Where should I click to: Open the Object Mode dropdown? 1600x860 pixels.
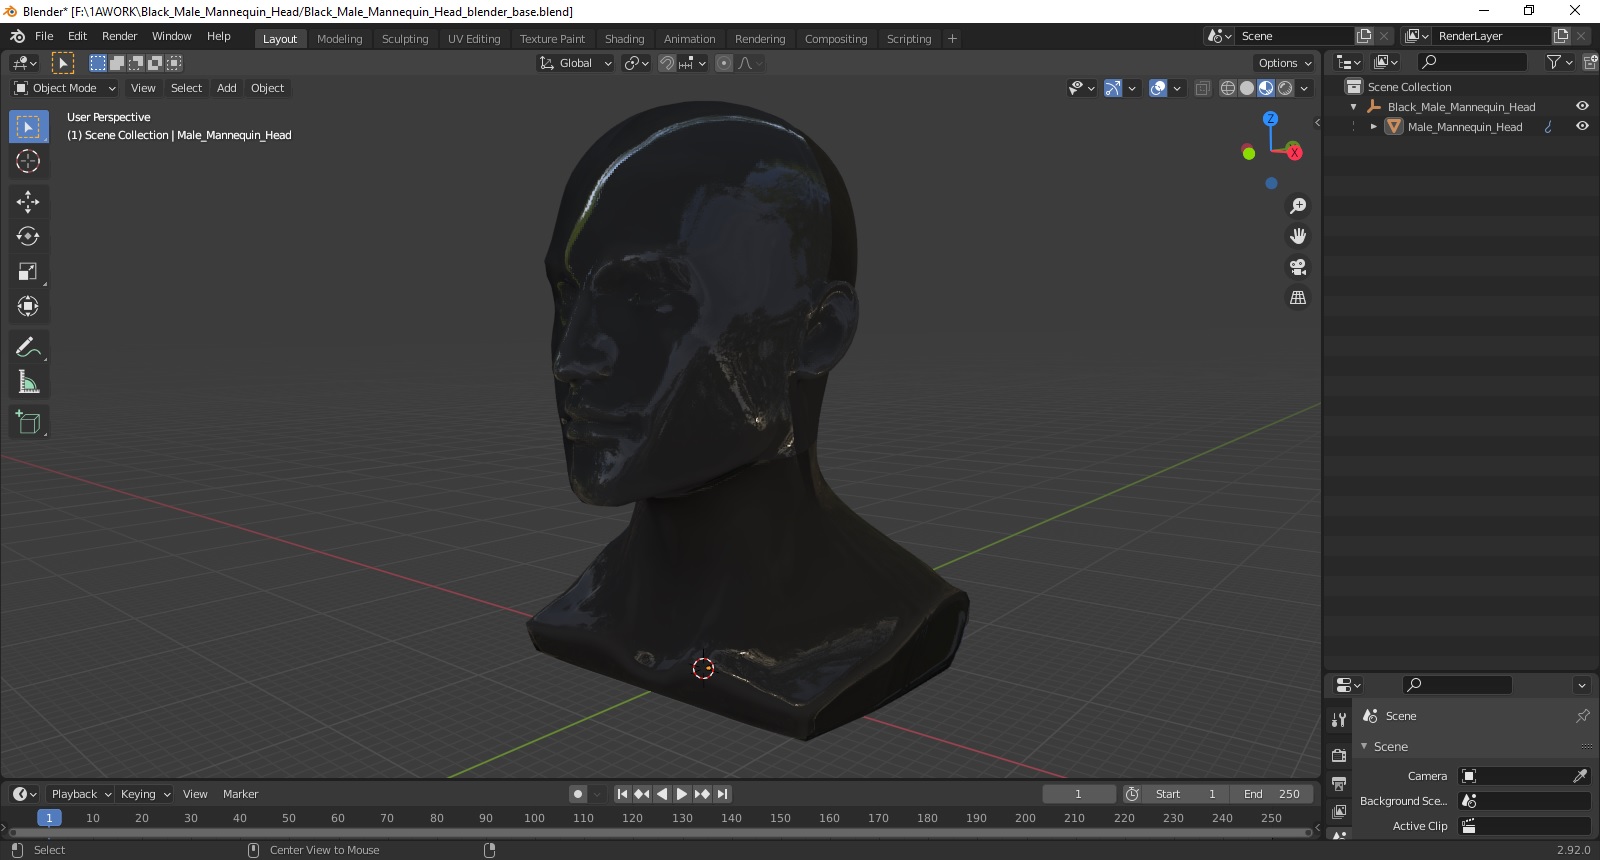coord(65,88)
